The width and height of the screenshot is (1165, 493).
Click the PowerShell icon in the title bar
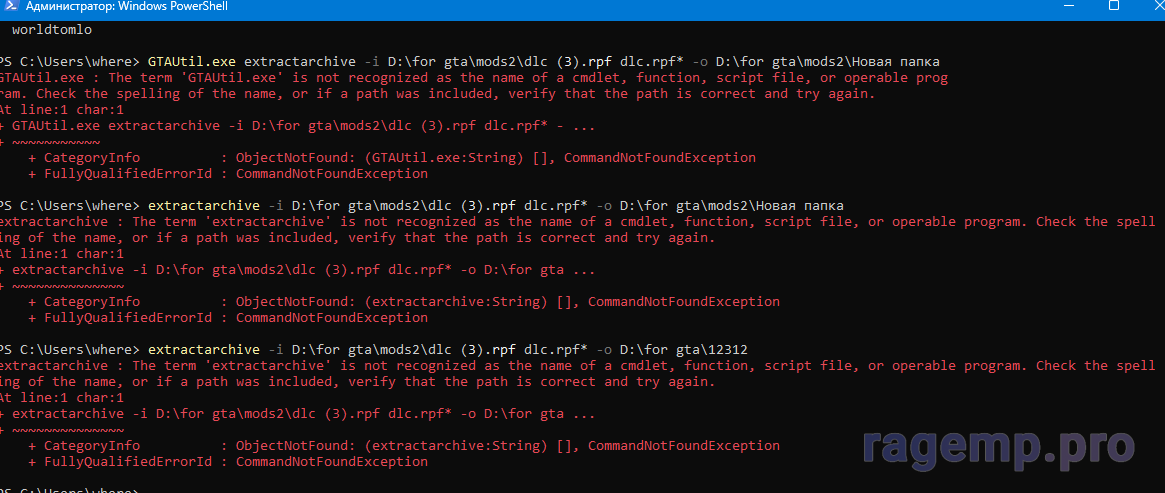click(6, 8)
